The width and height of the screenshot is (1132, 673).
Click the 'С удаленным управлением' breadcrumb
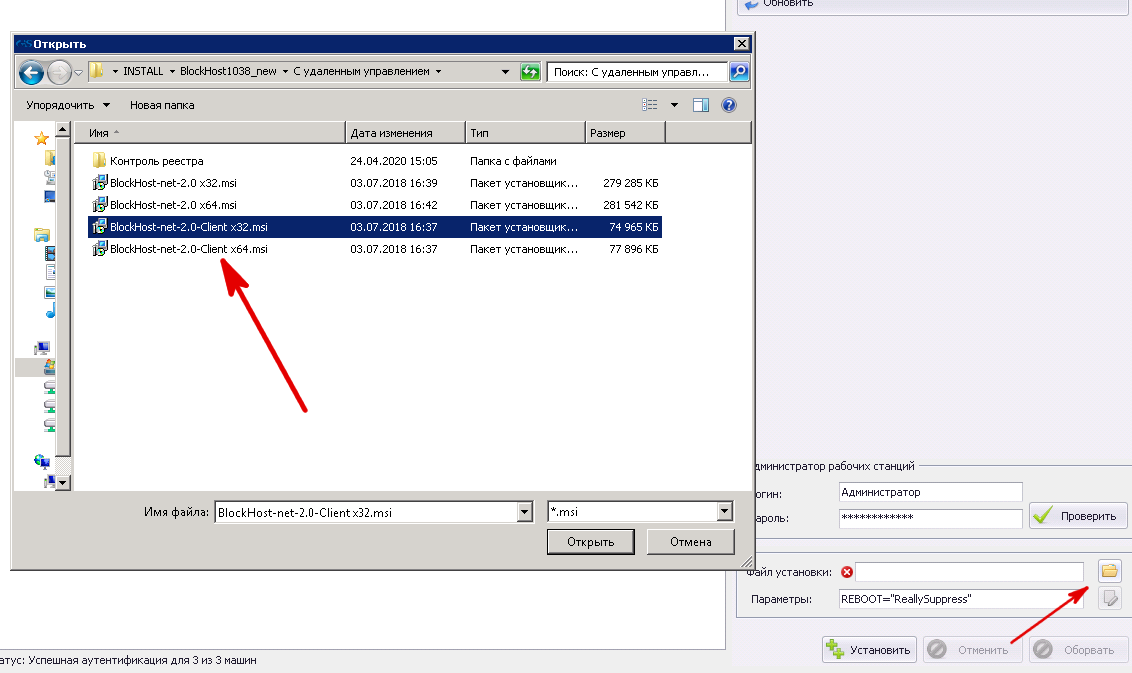pyautogui.click(x=361, y=71)
